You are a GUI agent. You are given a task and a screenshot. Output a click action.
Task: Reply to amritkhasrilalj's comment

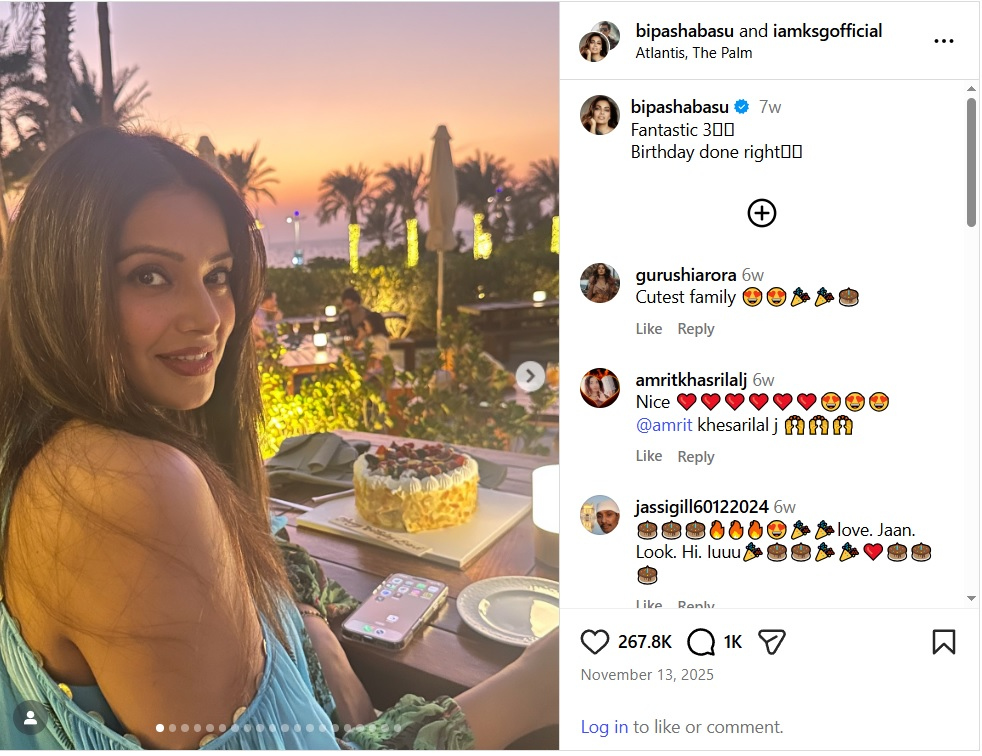click(x=696, y=456)
